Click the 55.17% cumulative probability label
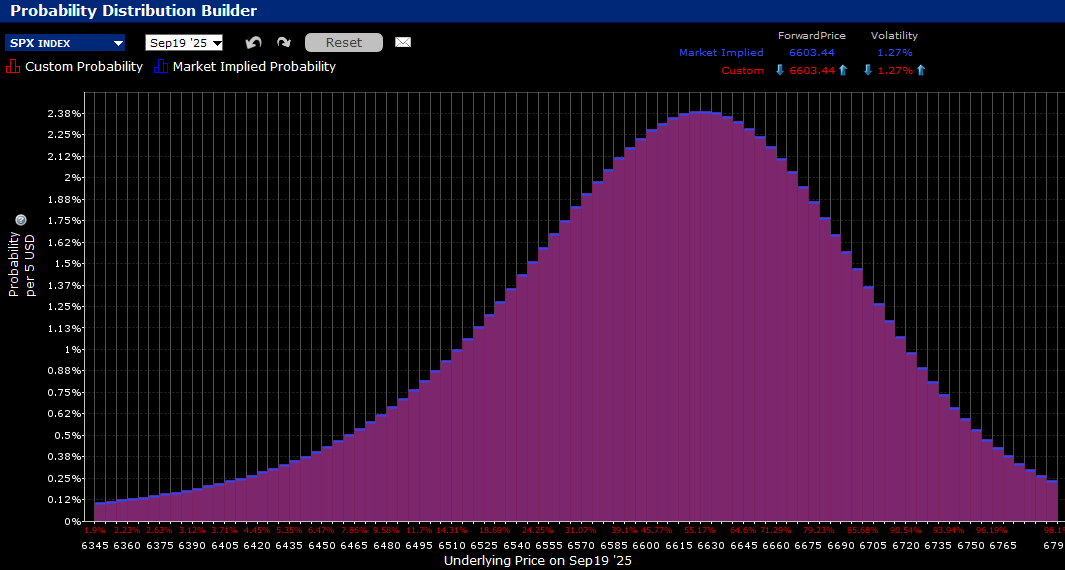The image size is (1065, 570). click(x=700, y=530)
